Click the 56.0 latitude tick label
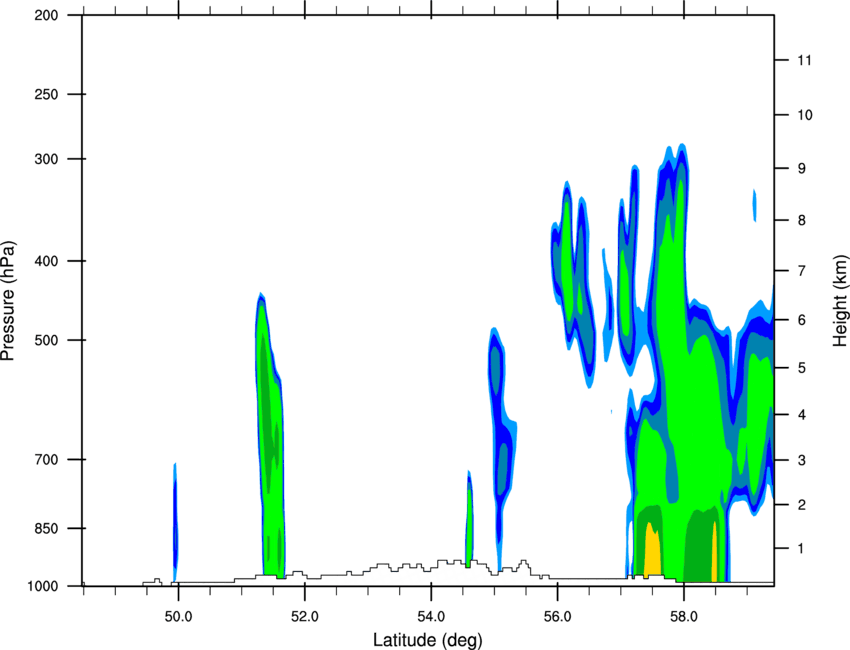This screenshot has width=850, height=650. (x=558, y=616)
